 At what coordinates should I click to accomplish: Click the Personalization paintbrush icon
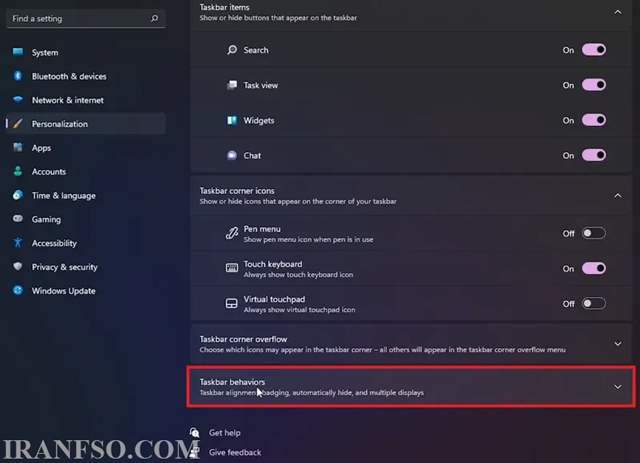[x=18, y=123]
